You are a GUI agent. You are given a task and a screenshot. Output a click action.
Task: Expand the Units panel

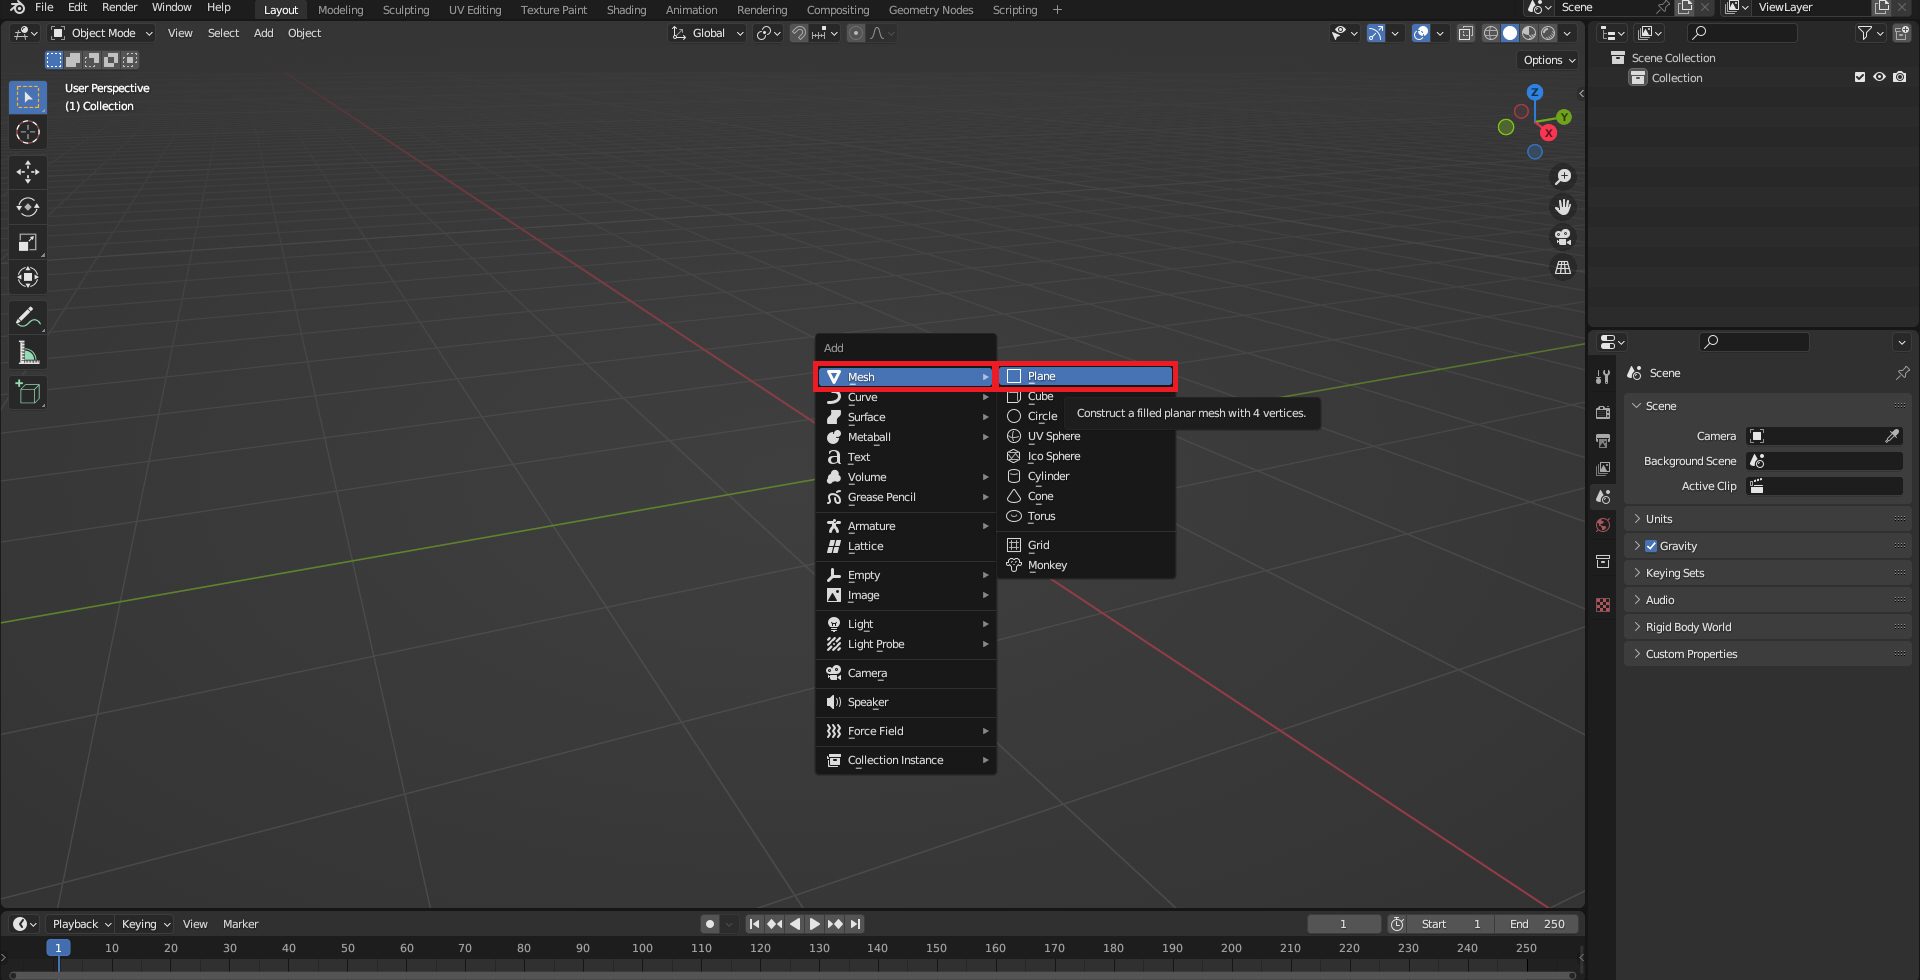(1767, 519)
